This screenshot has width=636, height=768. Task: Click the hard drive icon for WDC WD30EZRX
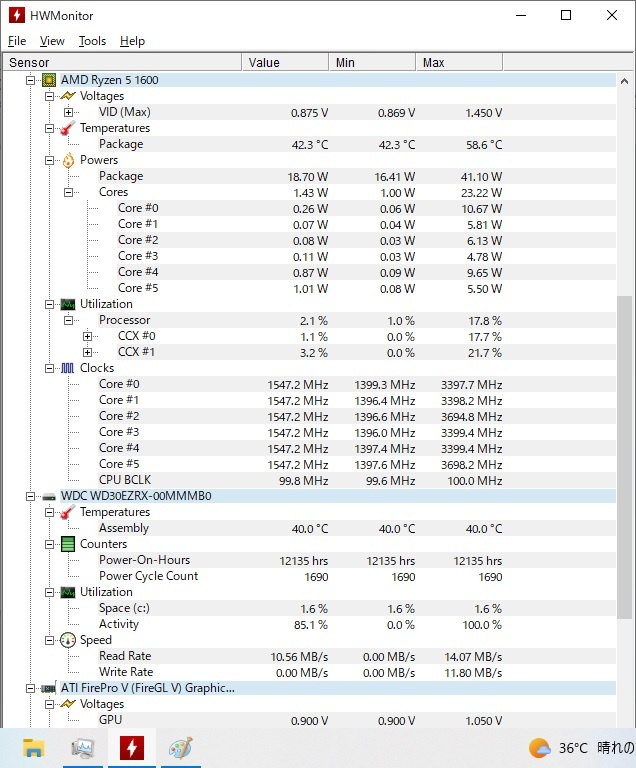(x=49, y=497)
